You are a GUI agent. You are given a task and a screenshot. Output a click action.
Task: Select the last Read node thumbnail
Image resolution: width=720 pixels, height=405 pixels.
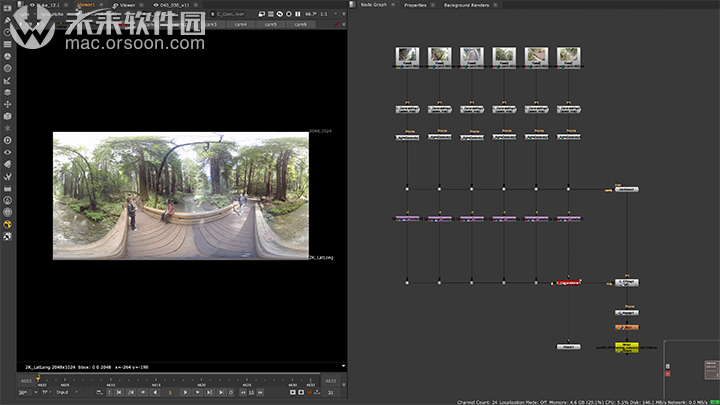pyautogui.click(x=568, y=57)
